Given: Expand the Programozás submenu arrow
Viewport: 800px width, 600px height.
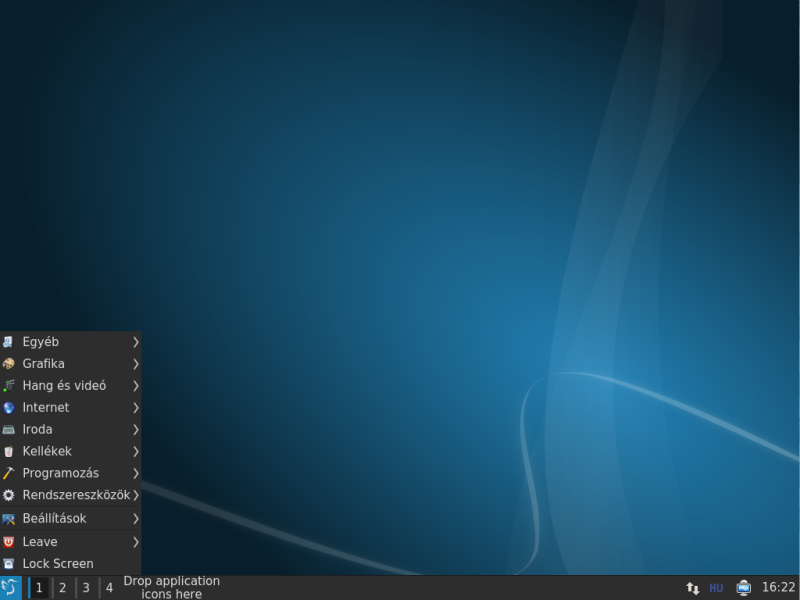Looking at the screenshot, I should click(x=136, y=473).
